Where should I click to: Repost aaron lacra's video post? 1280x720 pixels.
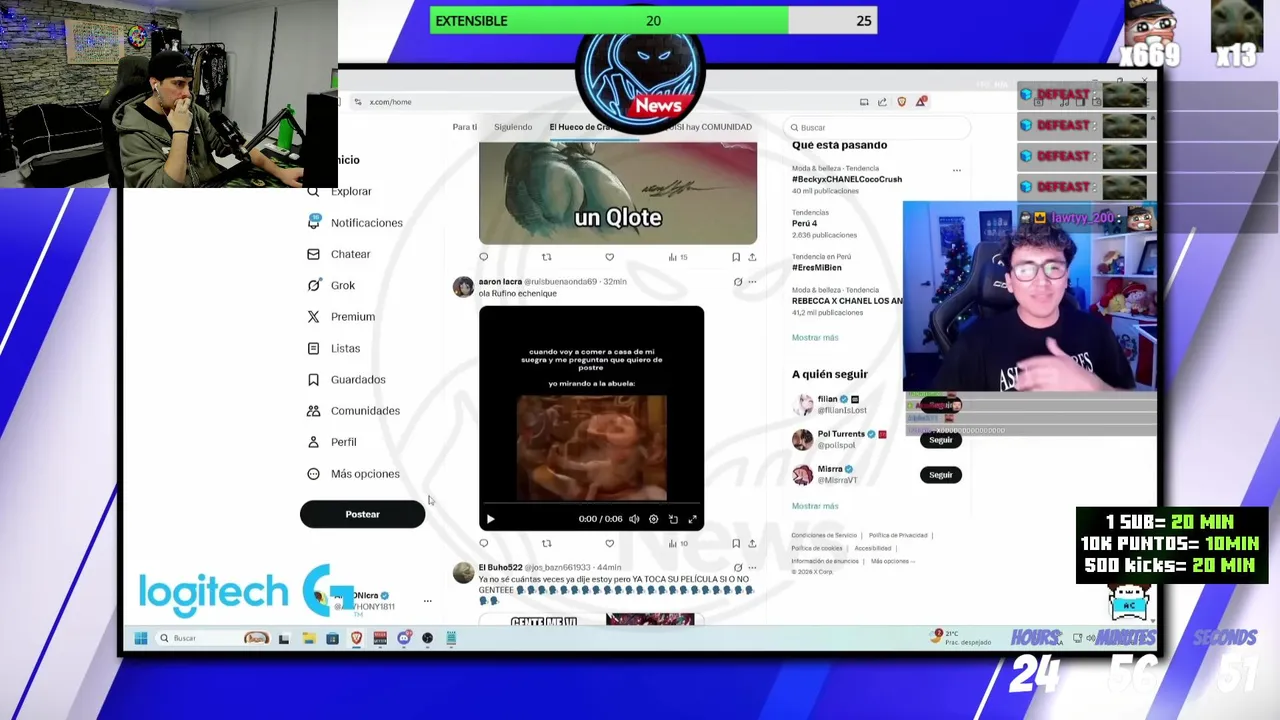(x=546, y=543)
